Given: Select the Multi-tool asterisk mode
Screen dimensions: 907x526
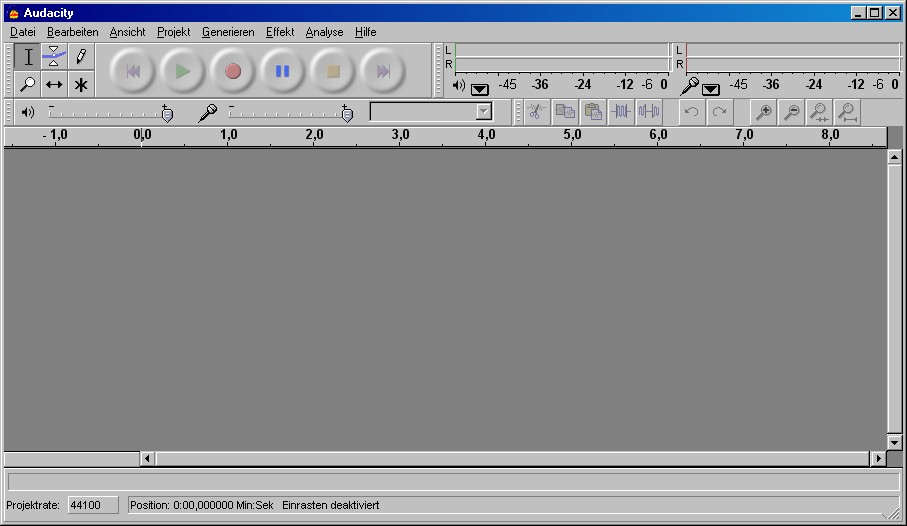Looking at the screenshot, I should [x=81, y=84].
